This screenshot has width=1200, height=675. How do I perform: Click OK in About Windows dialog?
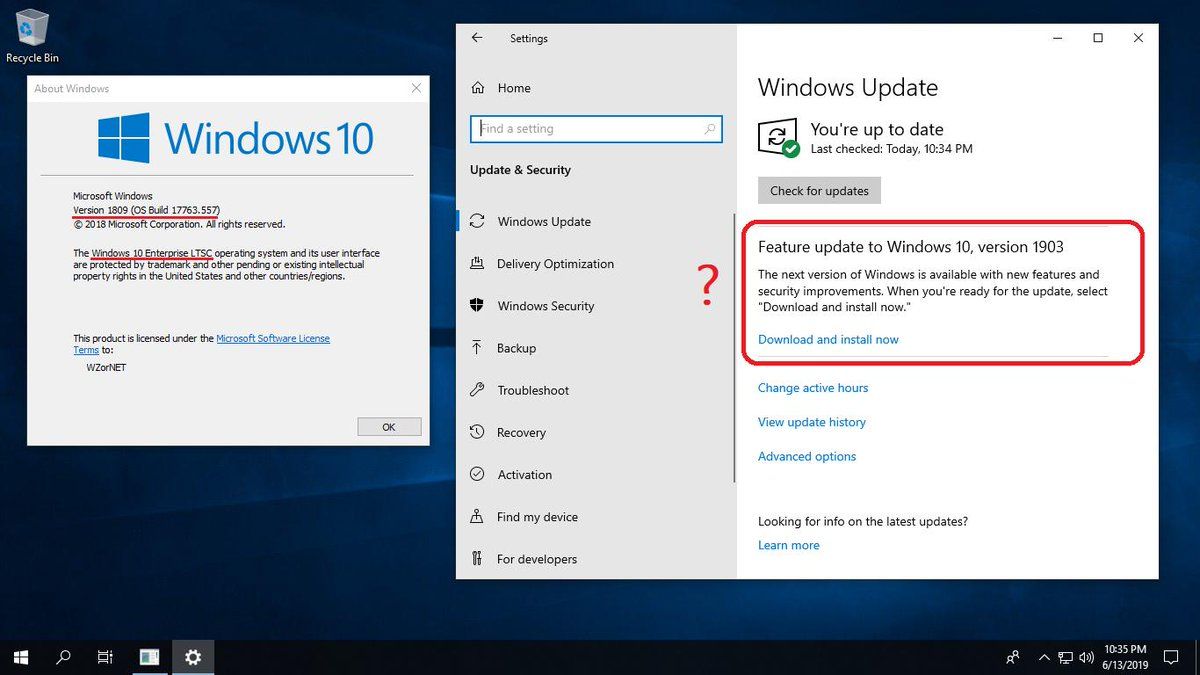point(388,427)
